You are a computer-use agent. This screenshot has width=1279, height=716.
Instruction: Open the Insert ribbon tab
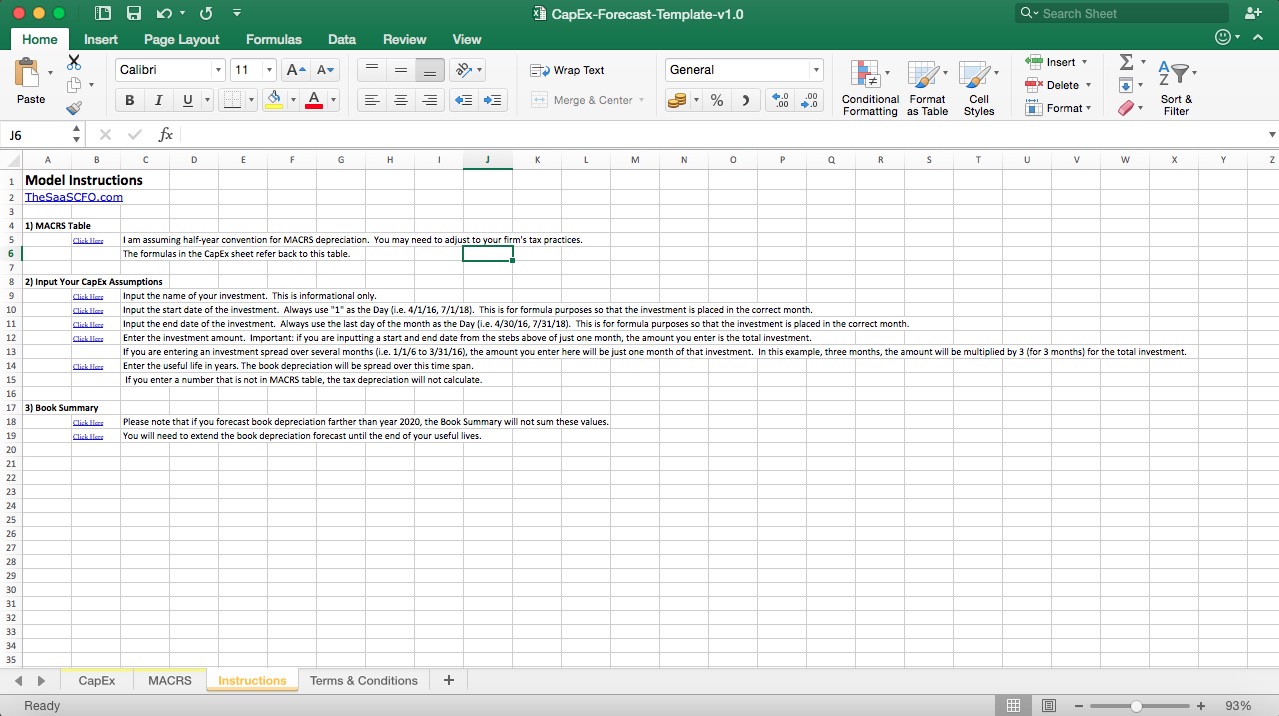pyautogui.click(x=100, y=39)
